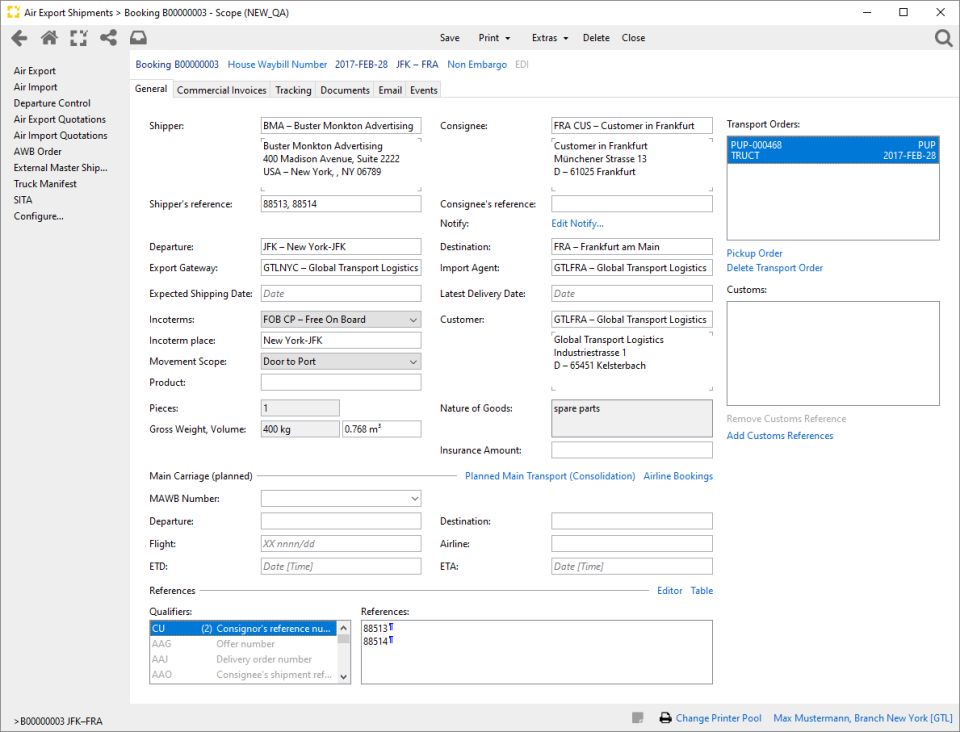The width and height of the screenshot is (960, 732).
Task: Click the Save button
Action: pyautogui.click(x=449, y=38)
